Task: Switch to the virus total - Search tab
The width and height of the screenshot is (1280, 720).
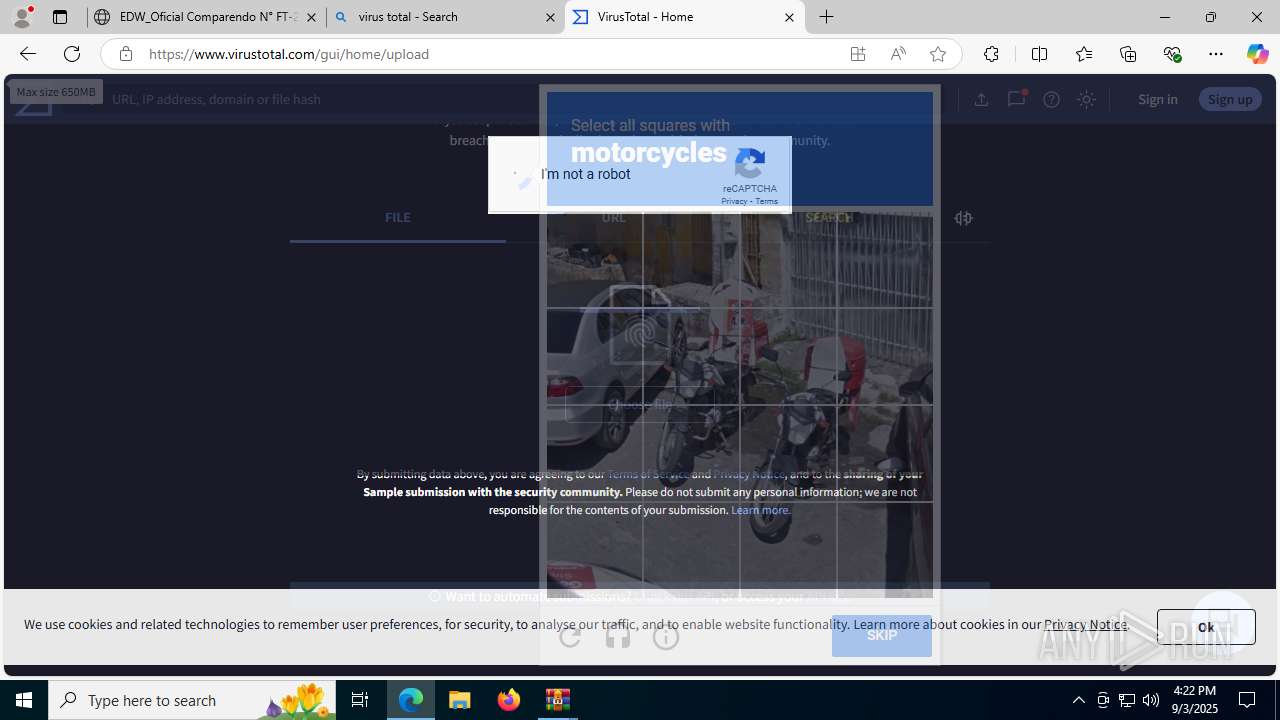Action: (445, 17)
